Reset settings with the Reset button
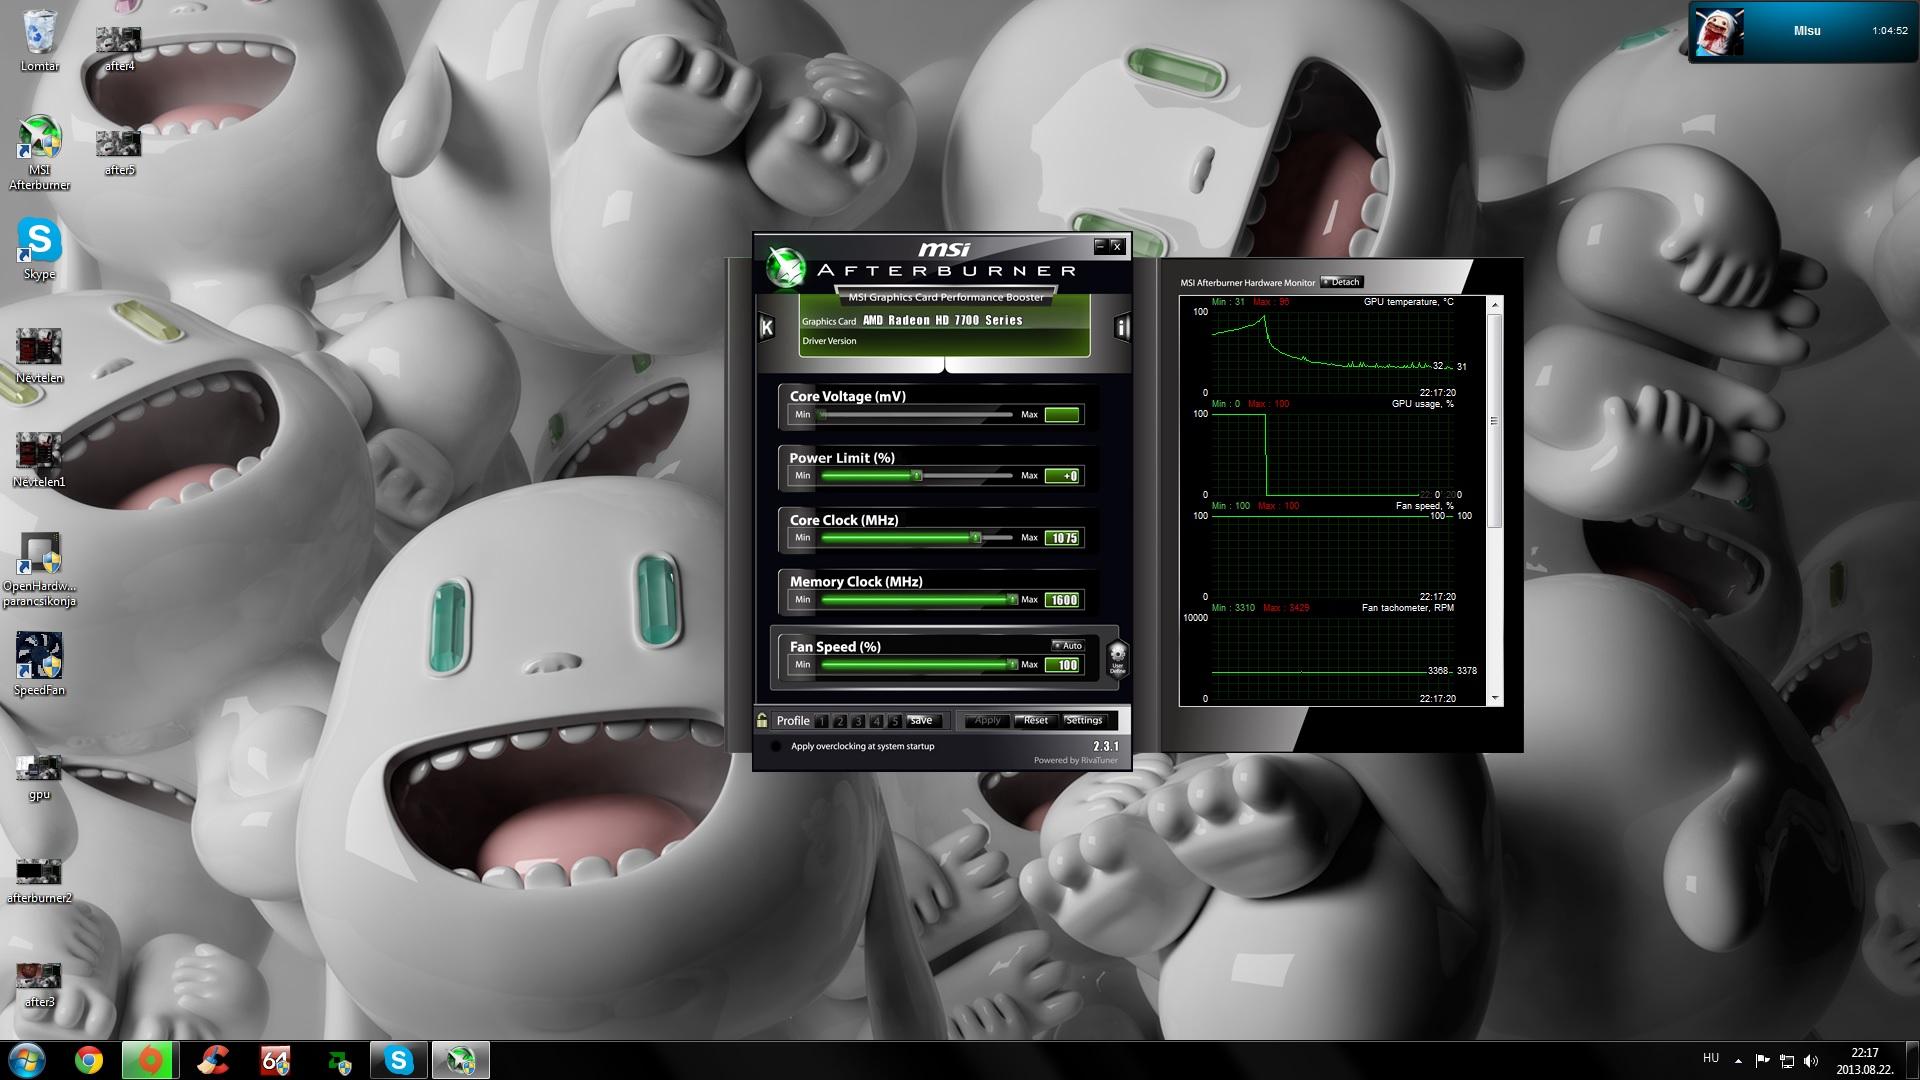This screenshot has height=1080, width=1920. [x=1036, y=720]
